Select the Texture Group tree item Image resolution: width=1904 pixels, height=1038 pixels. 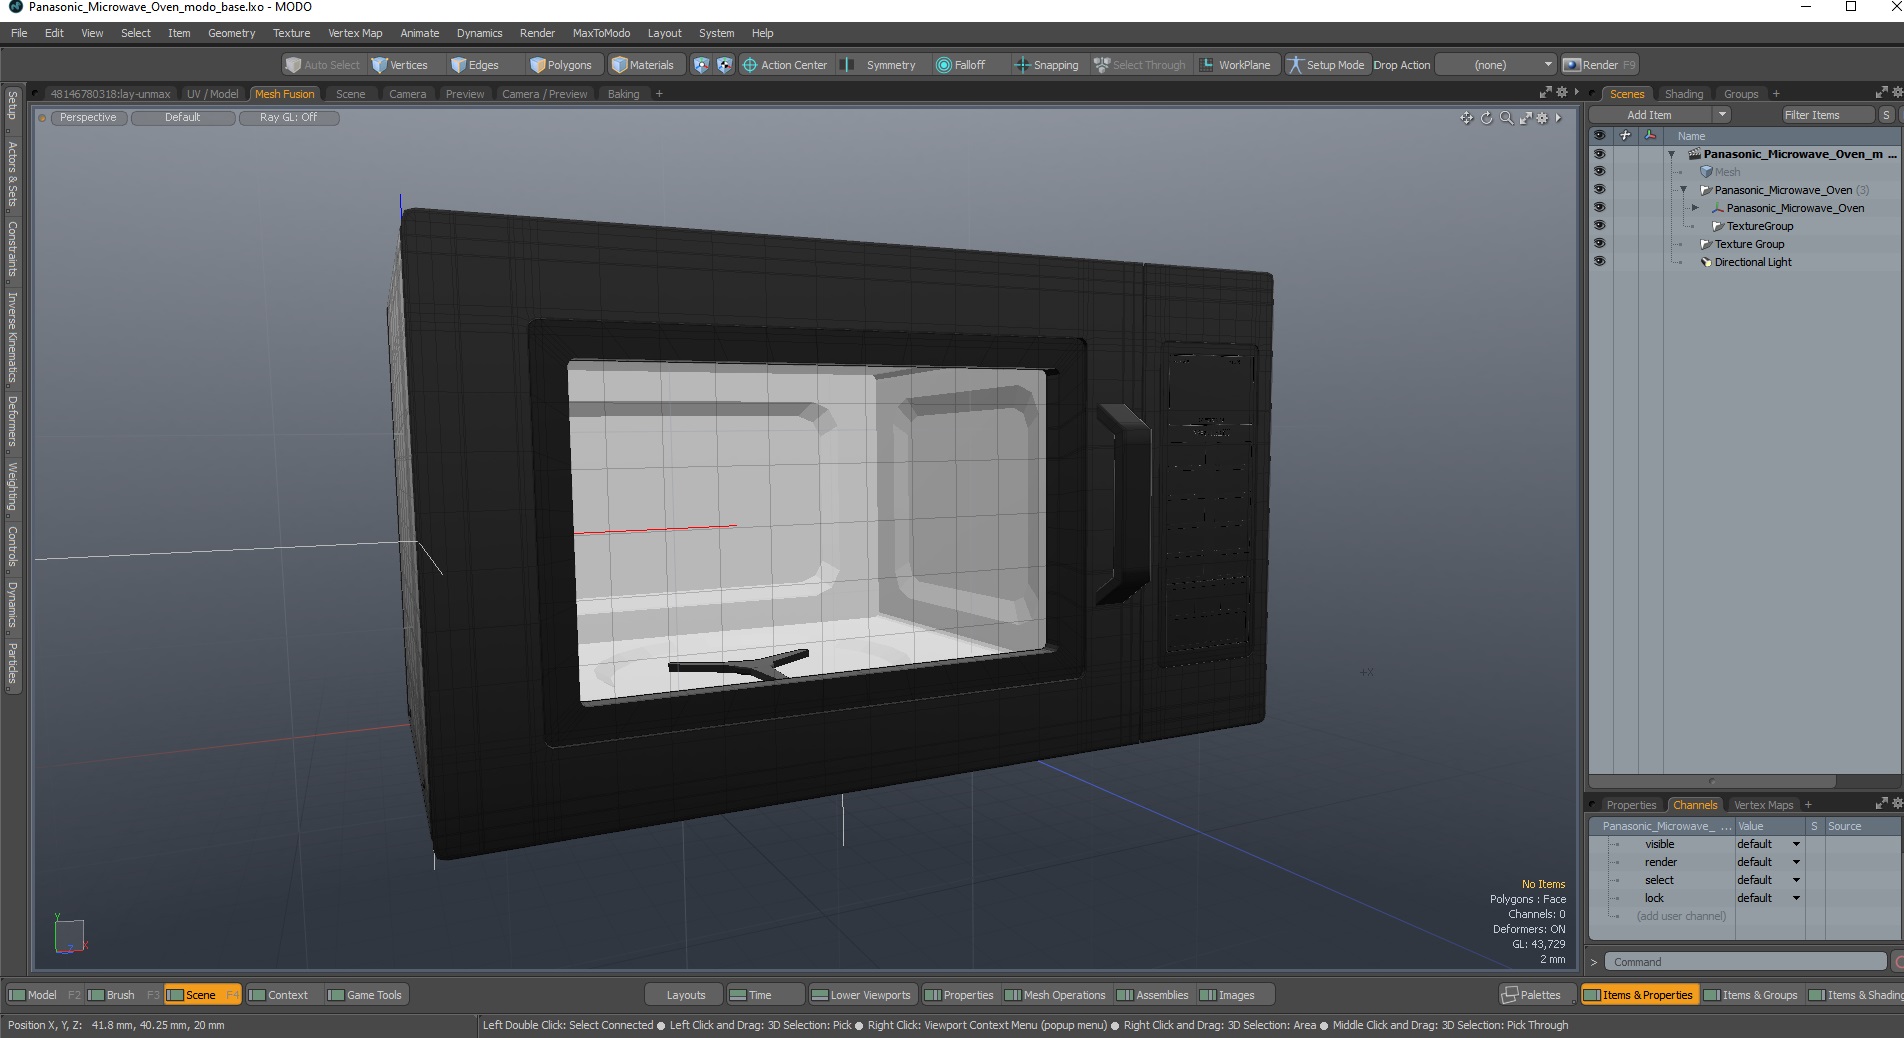tap(1749, 244)
